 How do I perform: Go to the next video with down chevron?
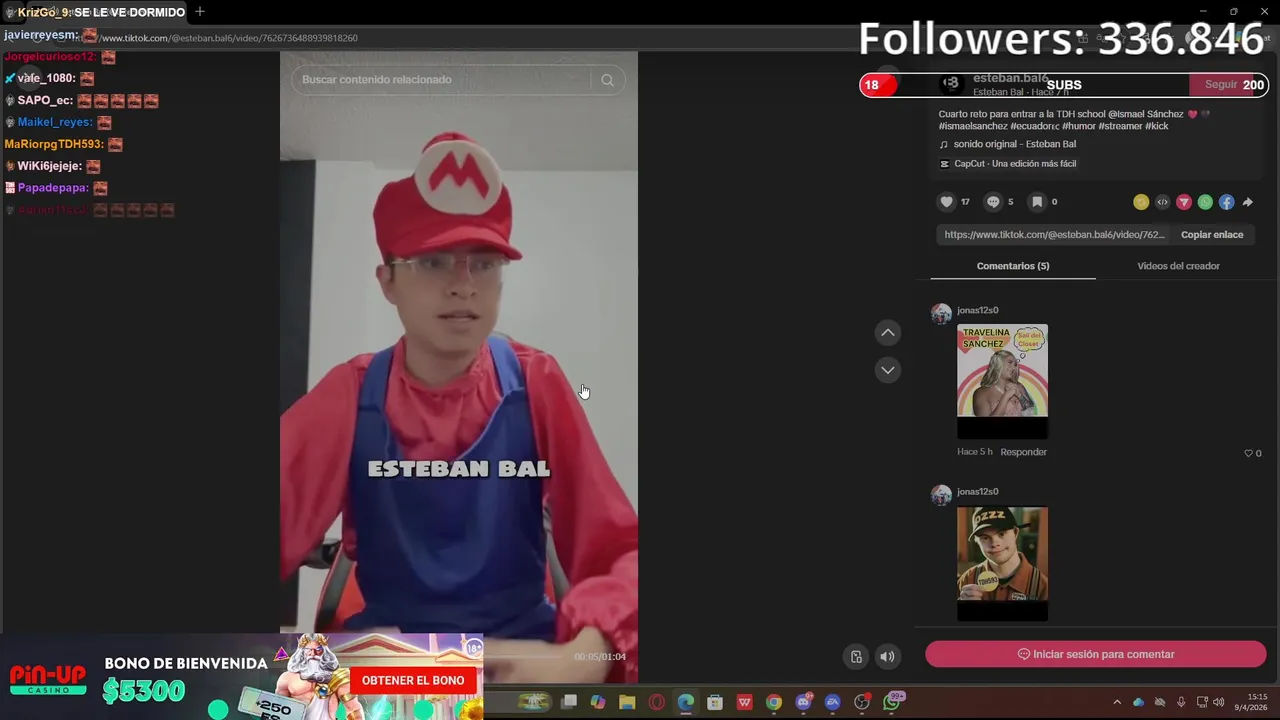coord(888,370)
